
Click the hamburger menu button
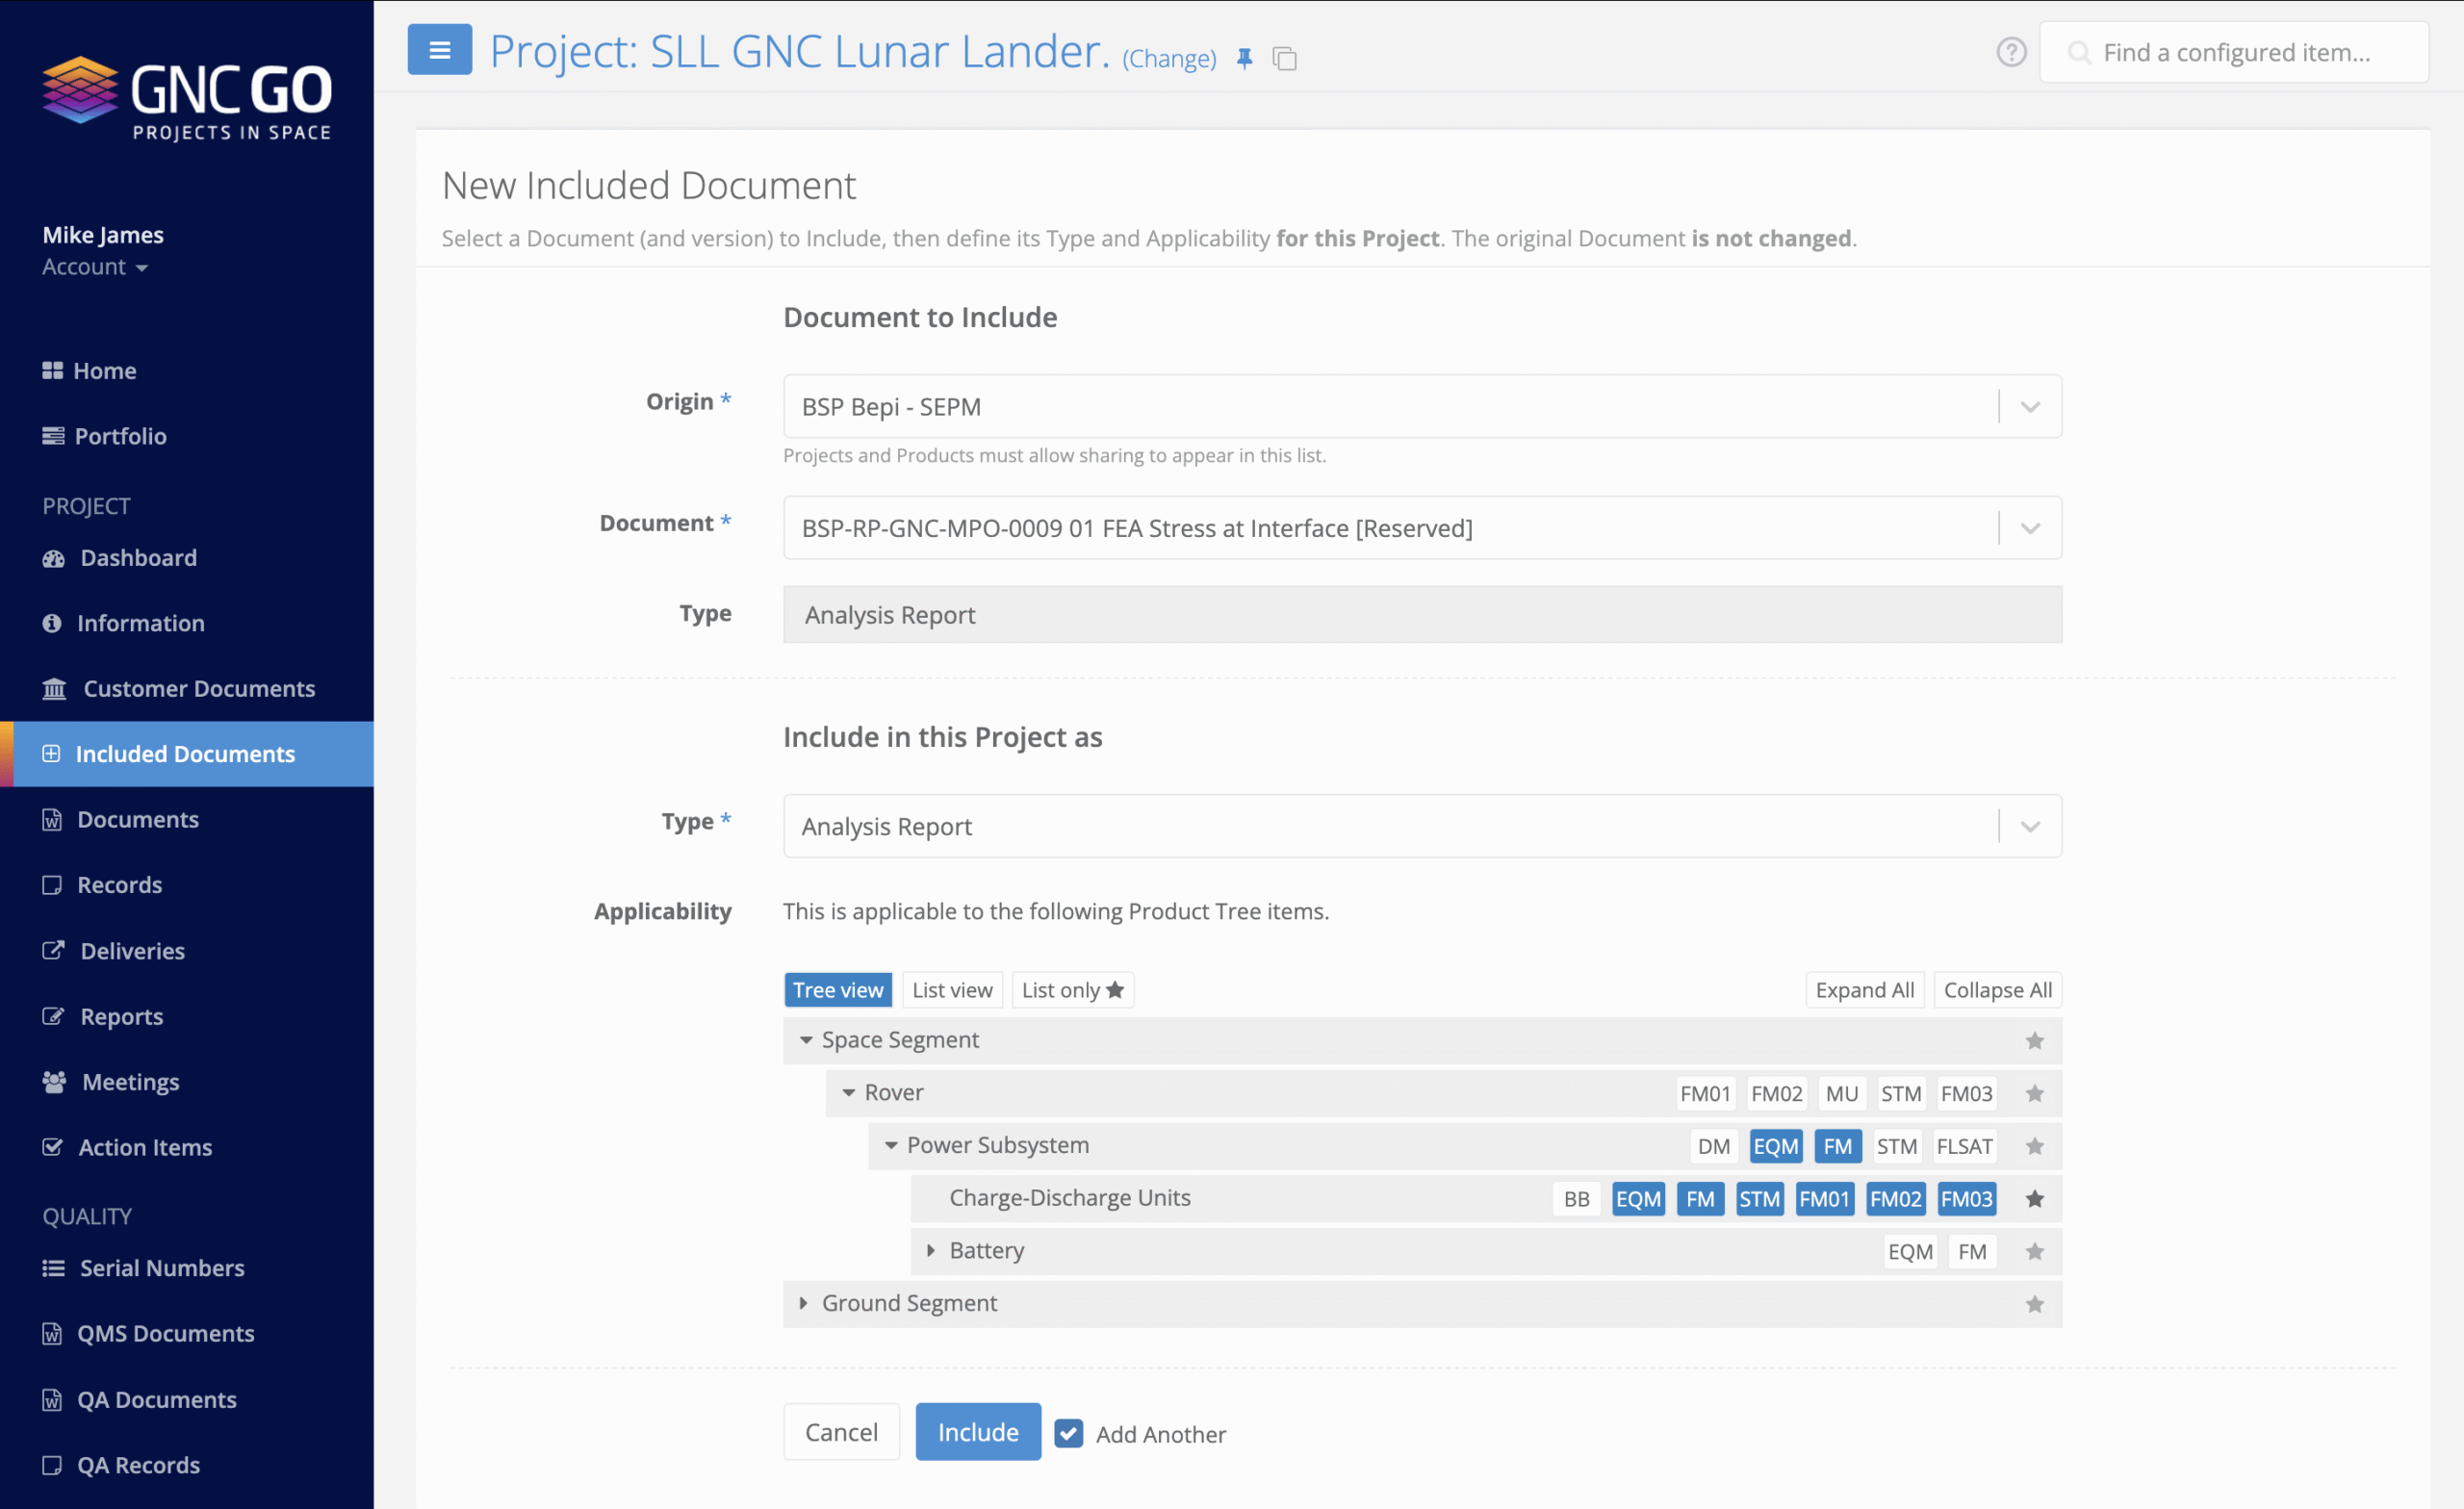(x=439, y=50)
